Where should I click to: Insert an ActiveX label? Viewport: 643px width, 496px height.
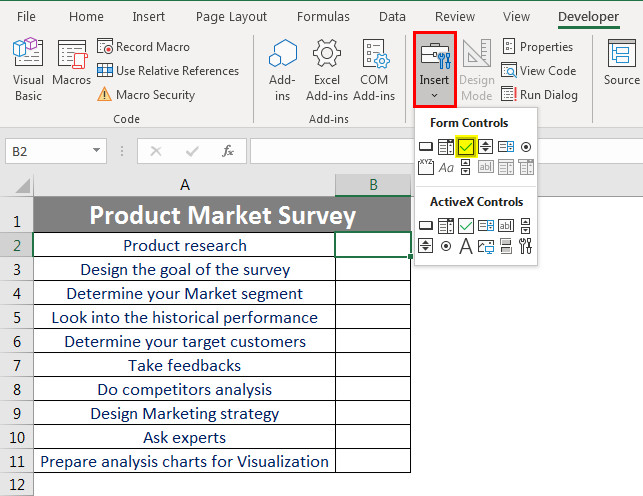tap(466, 246)
